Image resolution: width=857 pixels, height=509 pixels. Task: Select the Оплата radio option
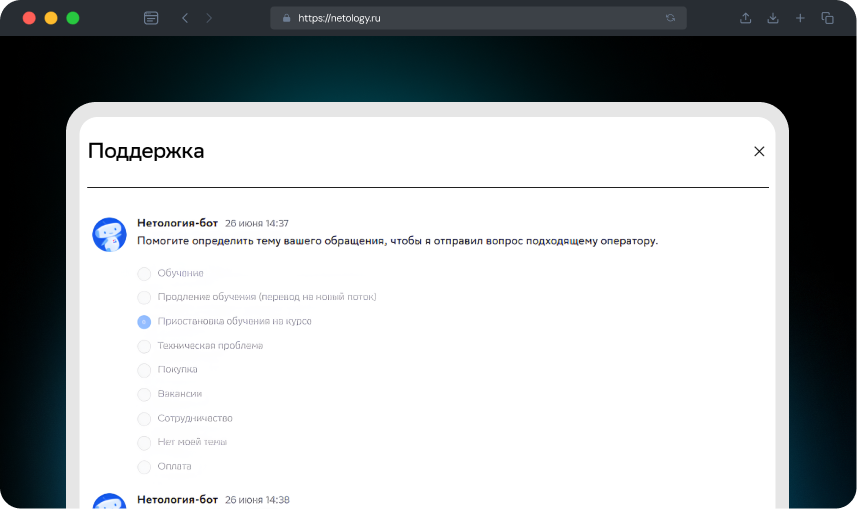144,466
